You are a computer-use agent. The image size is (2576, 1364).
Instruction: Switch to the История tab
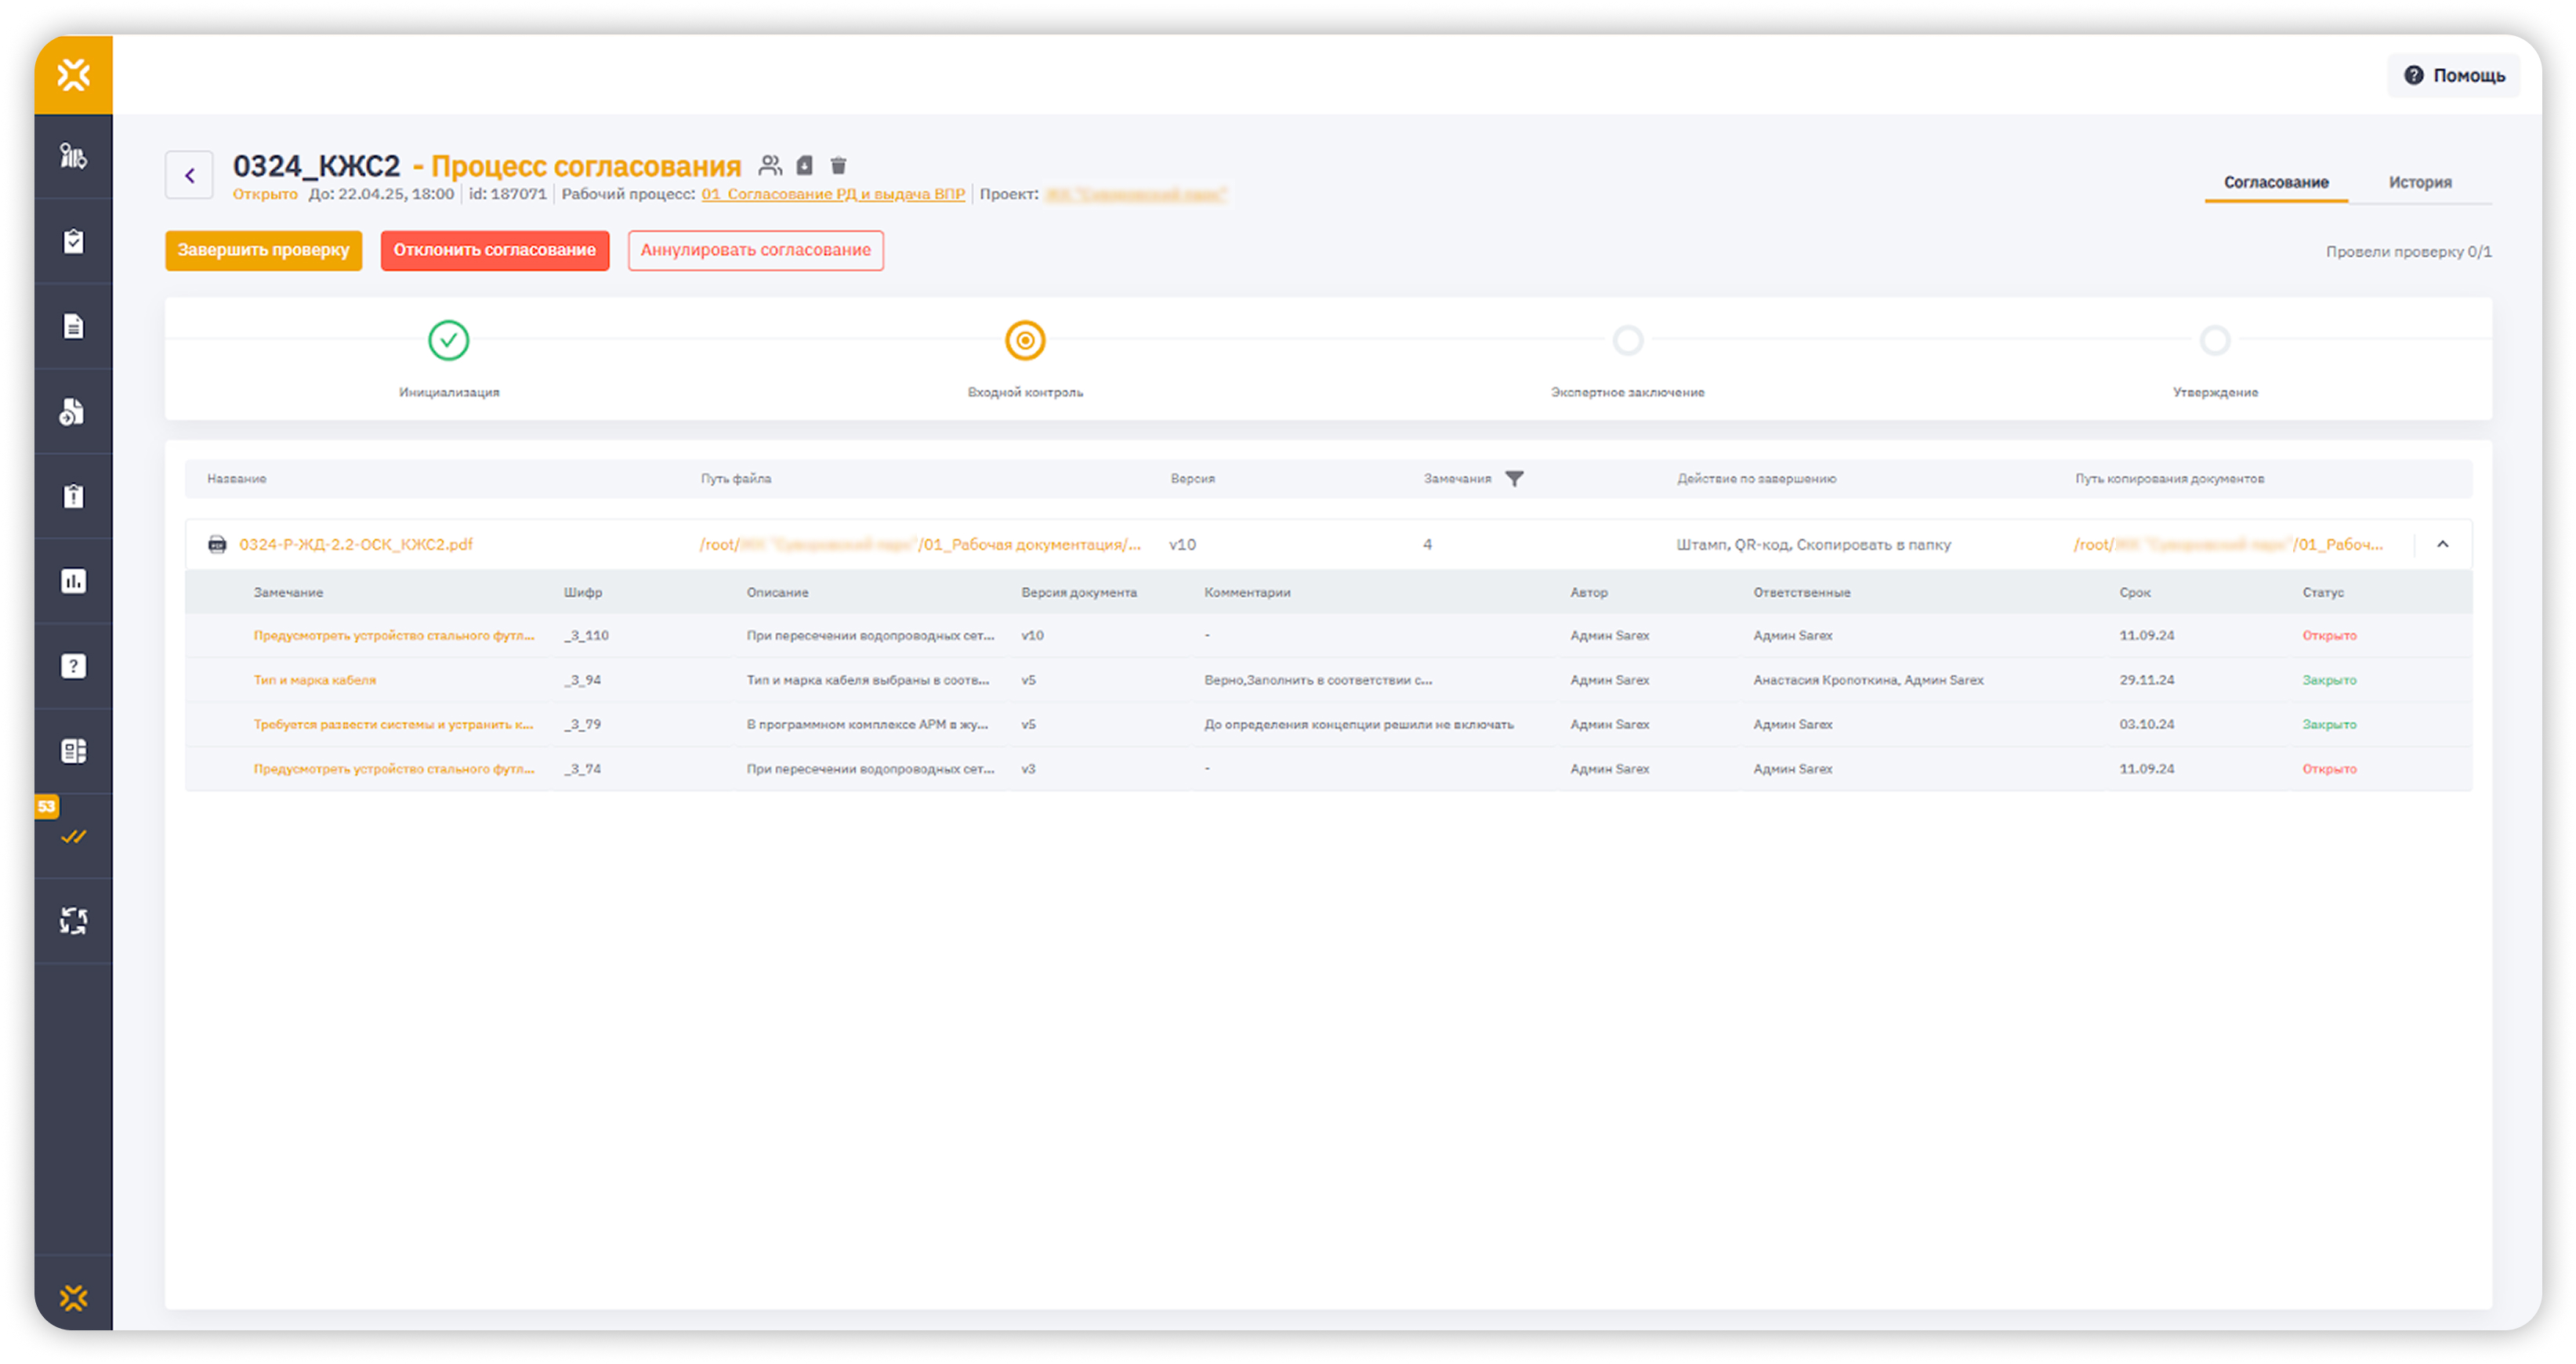2419,182
